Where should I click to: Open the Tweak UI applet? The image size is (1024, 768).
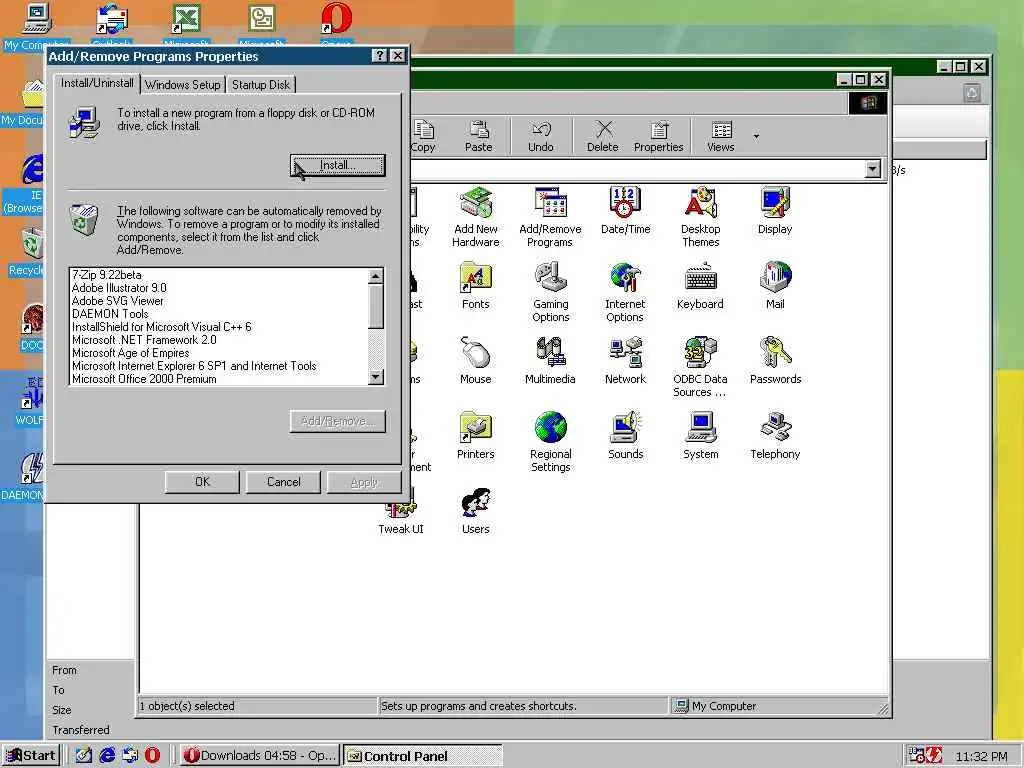401,518
